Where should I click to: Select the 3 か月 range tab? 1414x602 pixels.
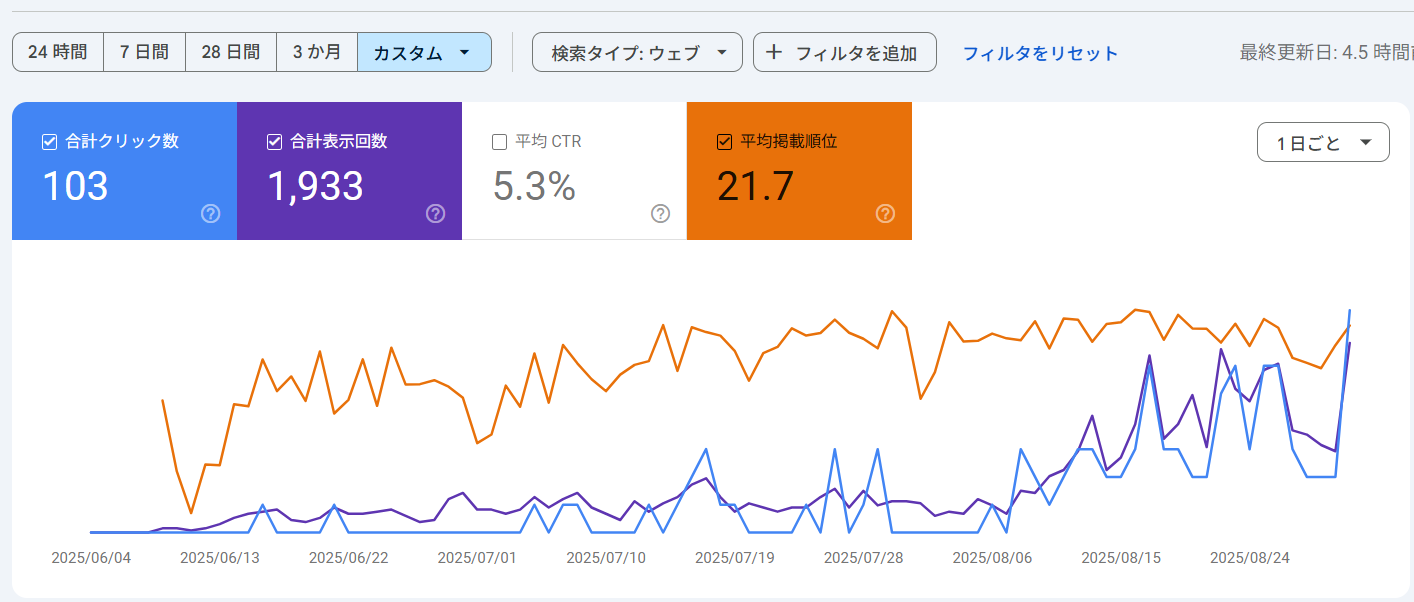coord(316,52)
